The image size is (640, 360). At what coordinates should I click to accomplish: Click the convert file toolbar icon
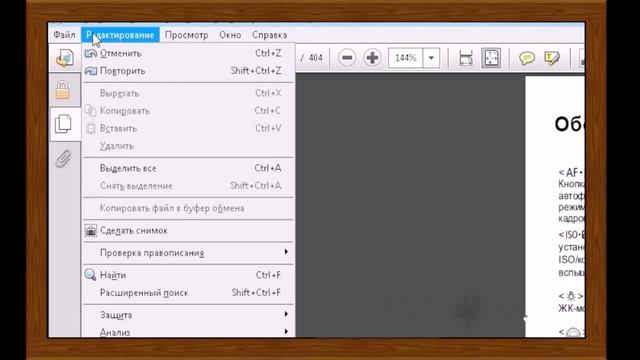[64, 58]
